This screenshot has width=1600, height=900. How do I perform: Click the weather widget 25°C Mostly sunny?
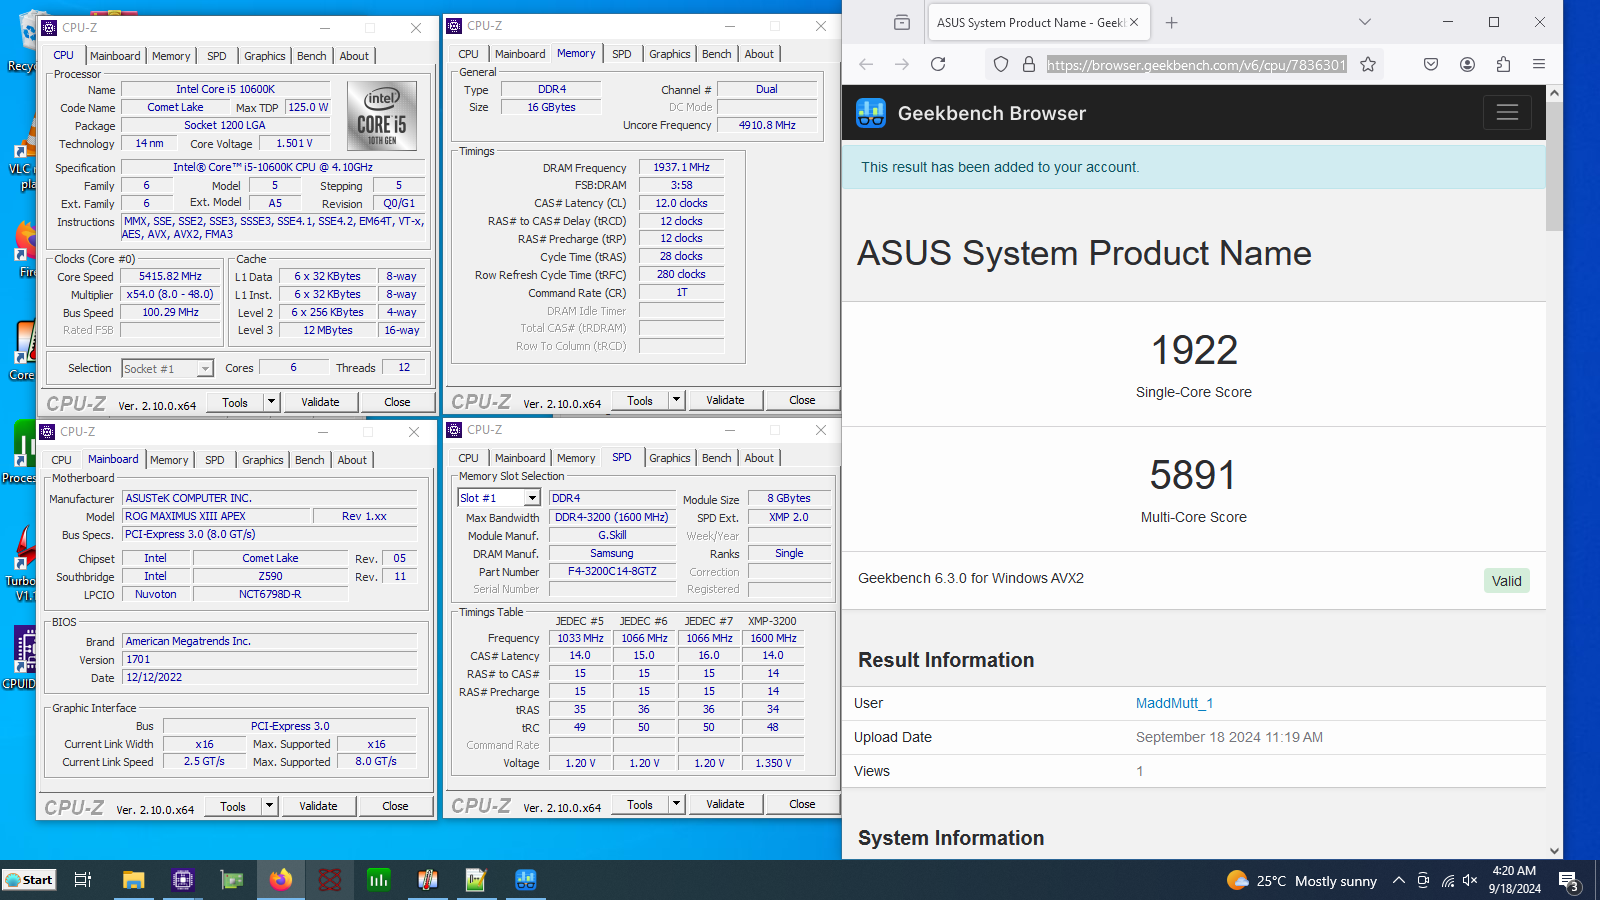click(x=1301, y=881)
